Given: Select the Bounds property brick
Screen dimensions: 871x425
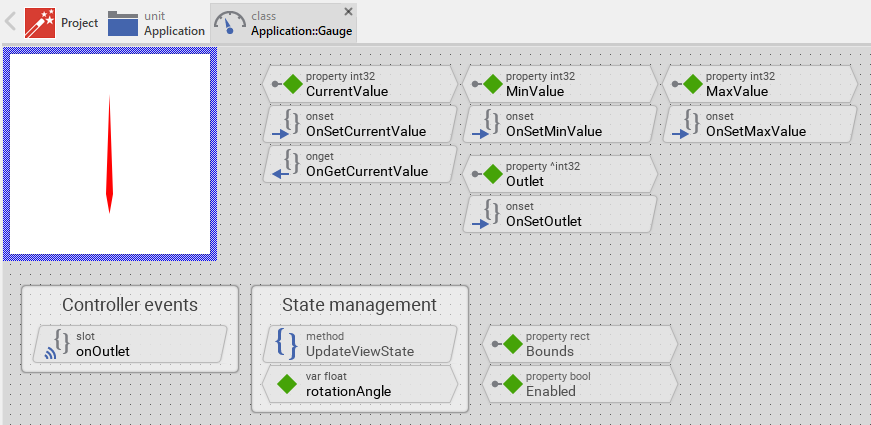Looking at the screenshot, I should coord(580,344).
